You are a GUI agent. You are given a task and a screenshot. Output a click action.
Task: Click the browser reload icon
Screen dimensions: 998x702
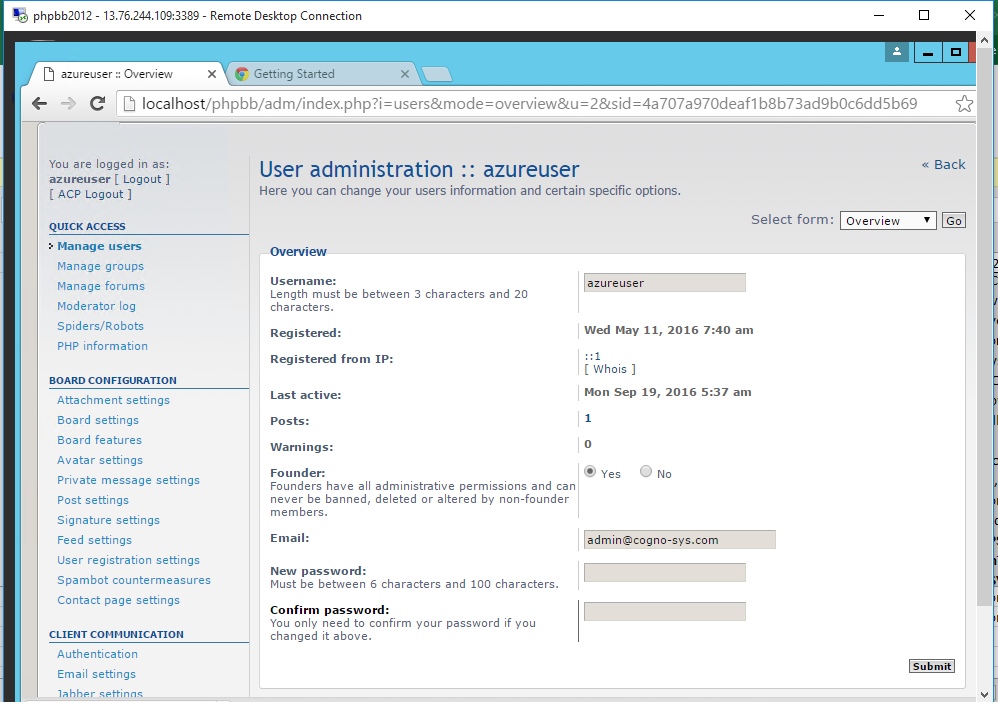tap(97, 103)
